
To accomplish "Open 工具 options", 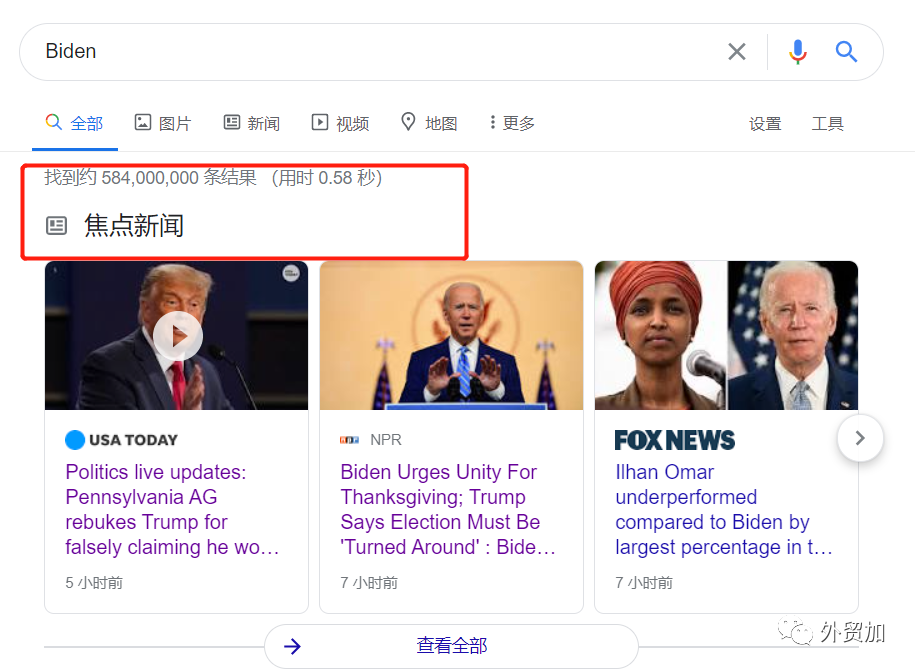I will coord(827,124).
